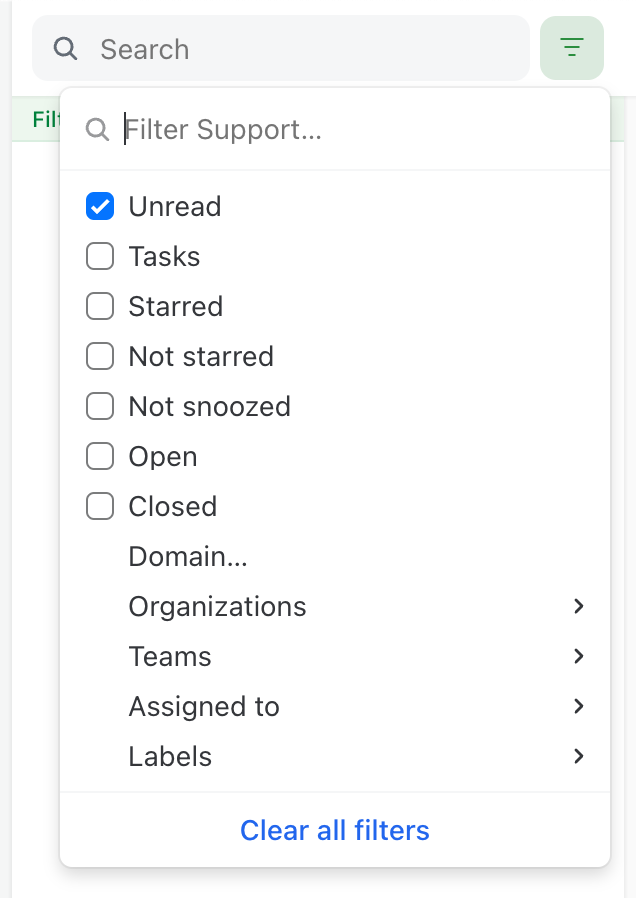Screen dimensions: 636x898
Task: Enable the Tasks filter
Action: coord(99,256)
